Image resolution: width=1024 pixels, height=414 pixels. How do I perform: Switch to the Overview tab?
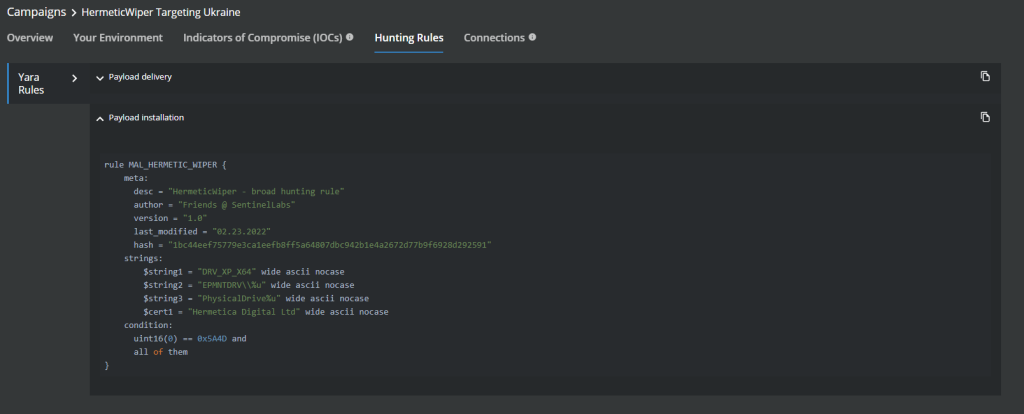click(x=30, y=38)
